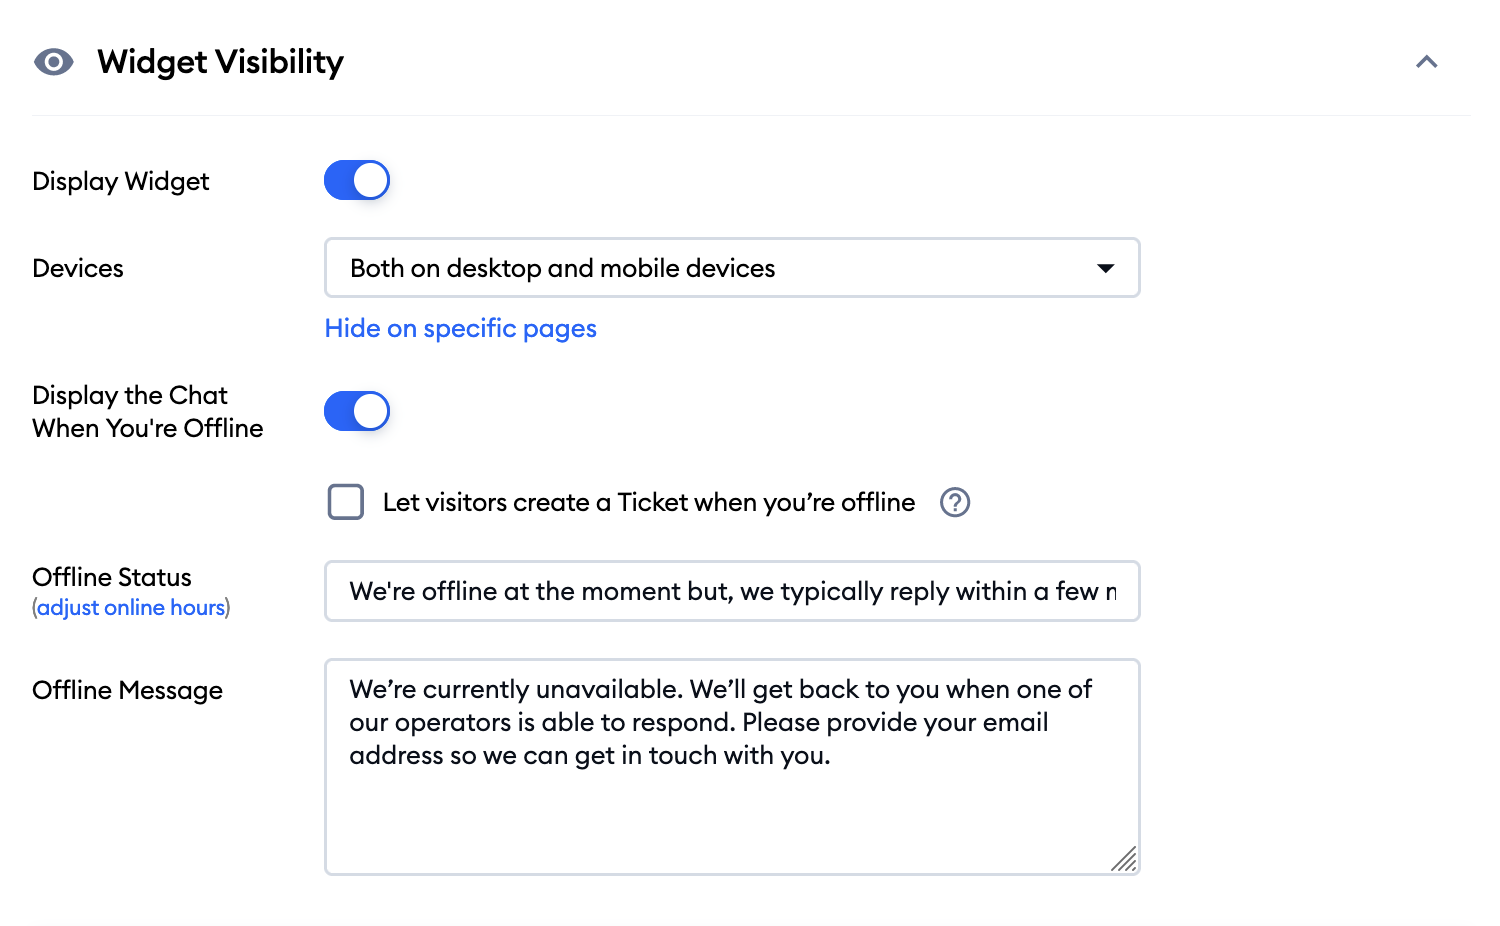
Task: Select the Offline Status label
Action: pyautogui.click(x=111, y=577)
